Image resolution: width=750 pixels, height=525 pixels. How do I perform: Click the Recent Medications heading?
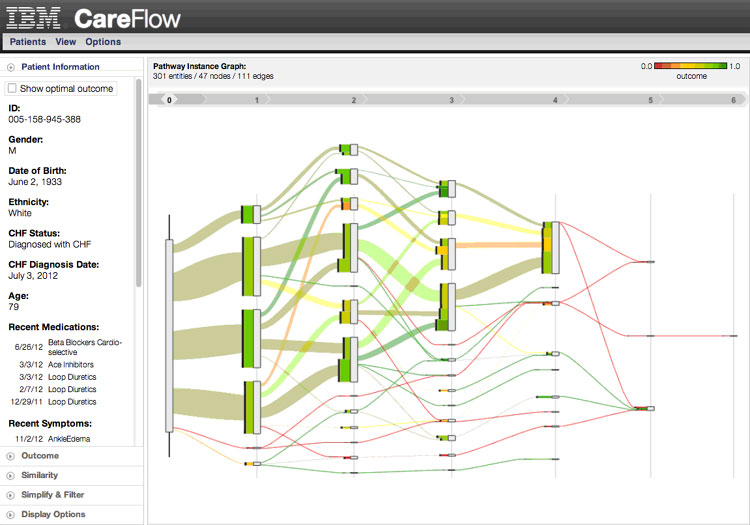click(x=54, y=327)
